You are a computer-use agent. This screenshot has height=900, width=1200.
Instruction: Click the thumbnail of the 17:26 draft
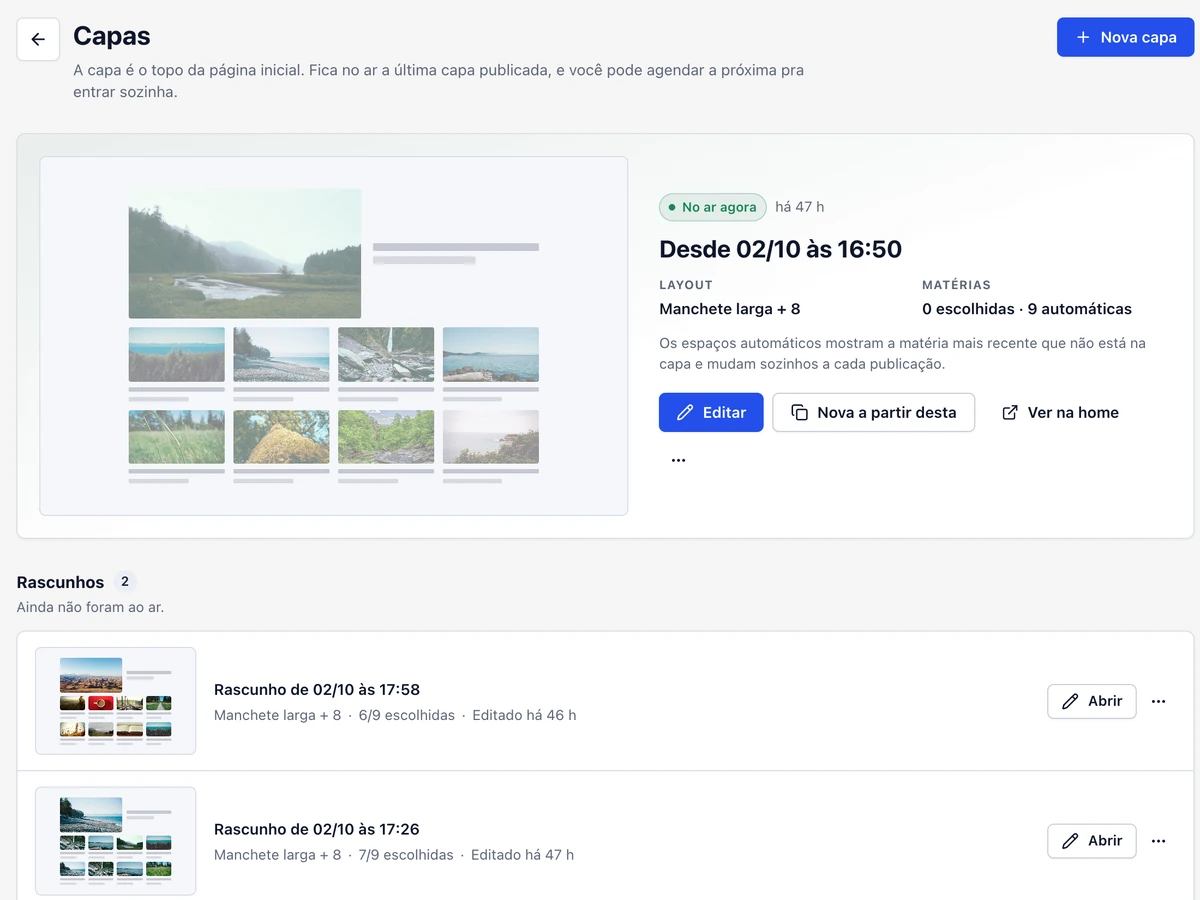coord(116,841)
